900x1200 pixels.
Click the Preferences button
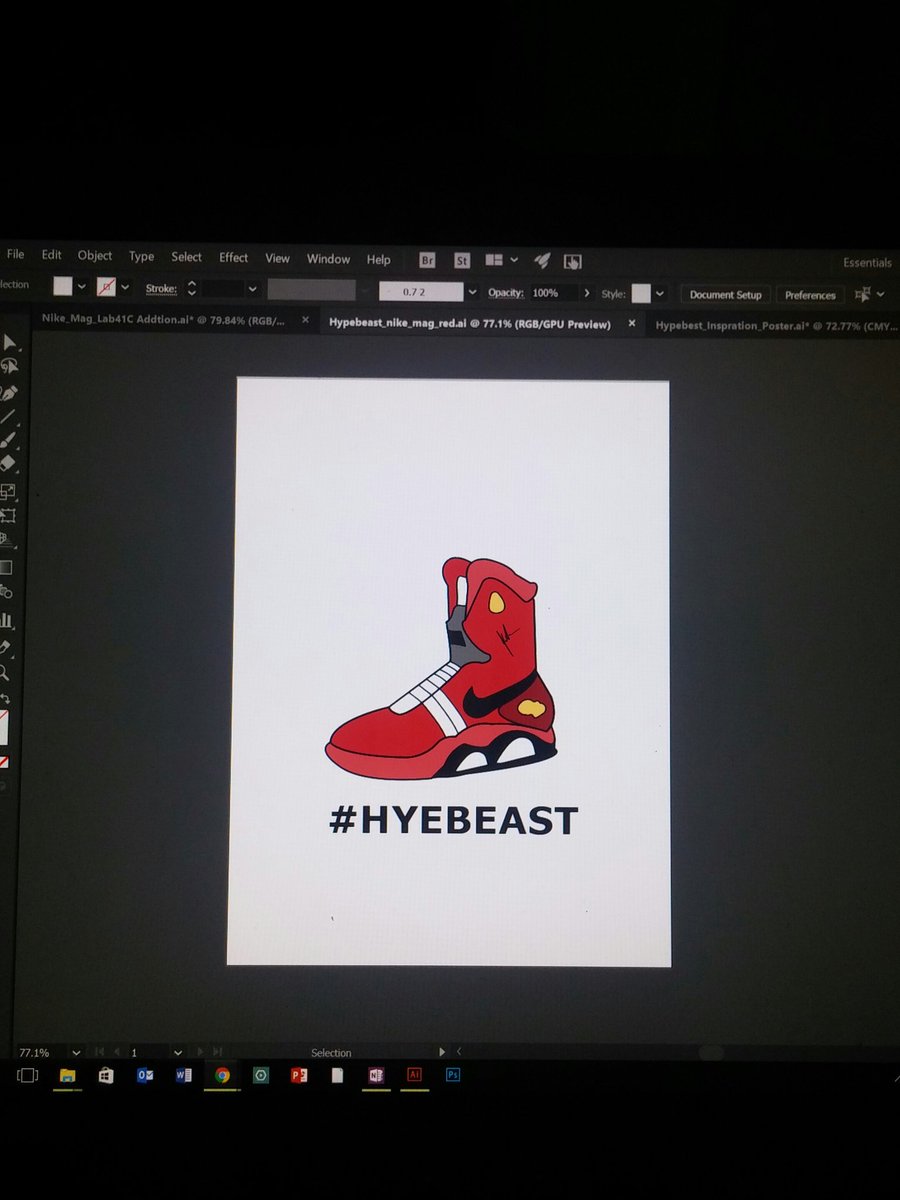(810, 295)
